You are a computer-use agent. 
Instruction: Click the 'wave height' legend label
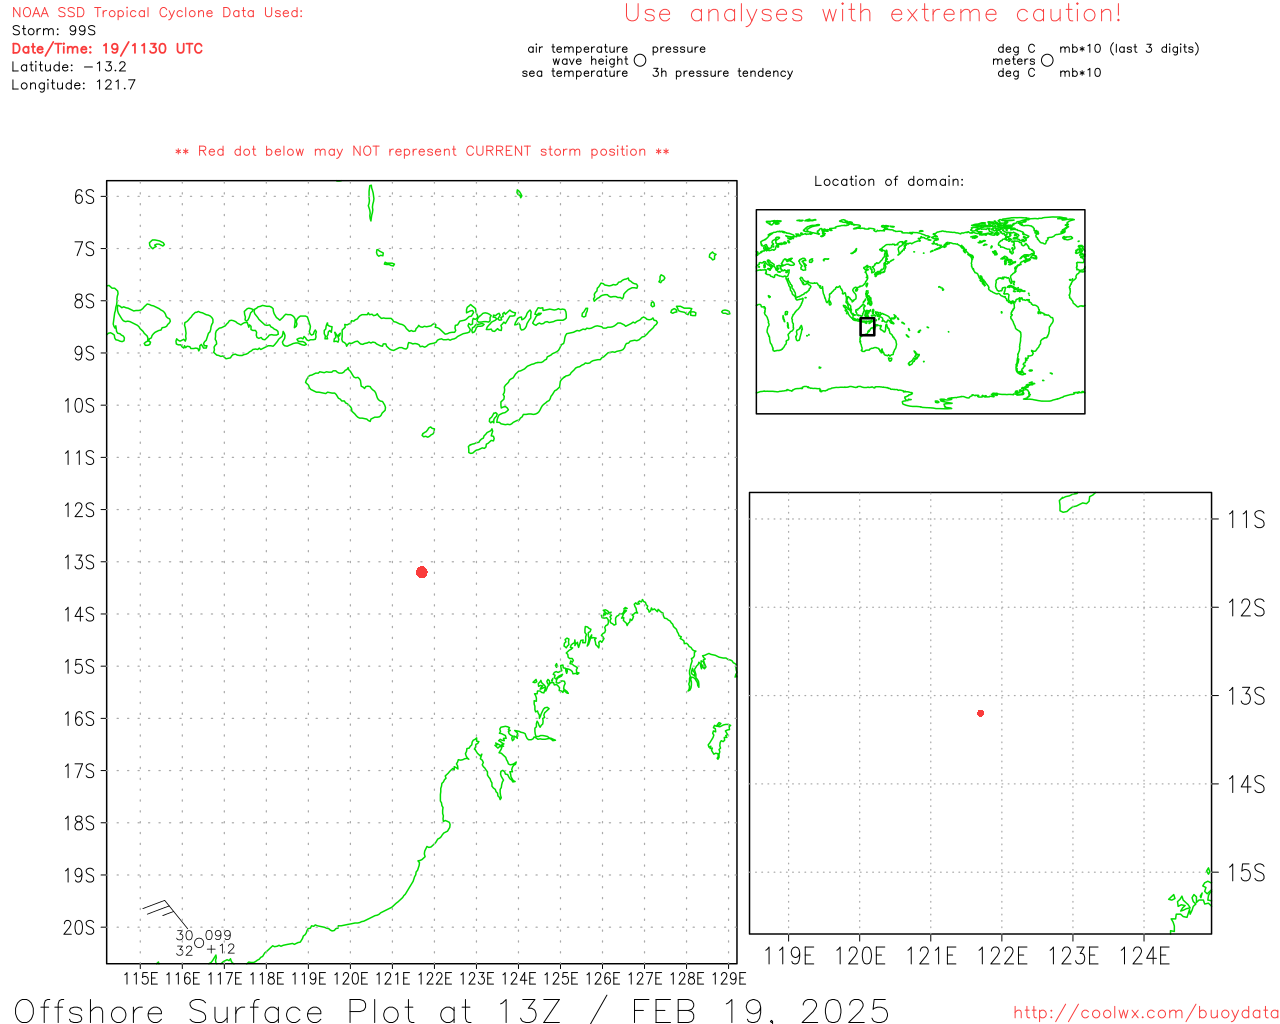[590, 60]
